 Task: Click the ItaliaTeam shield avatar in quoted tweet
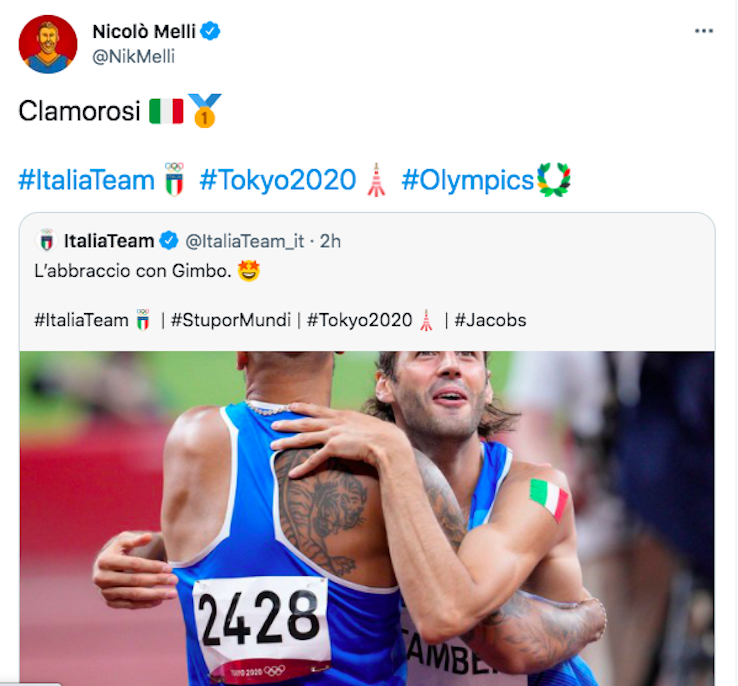point(46,241)
